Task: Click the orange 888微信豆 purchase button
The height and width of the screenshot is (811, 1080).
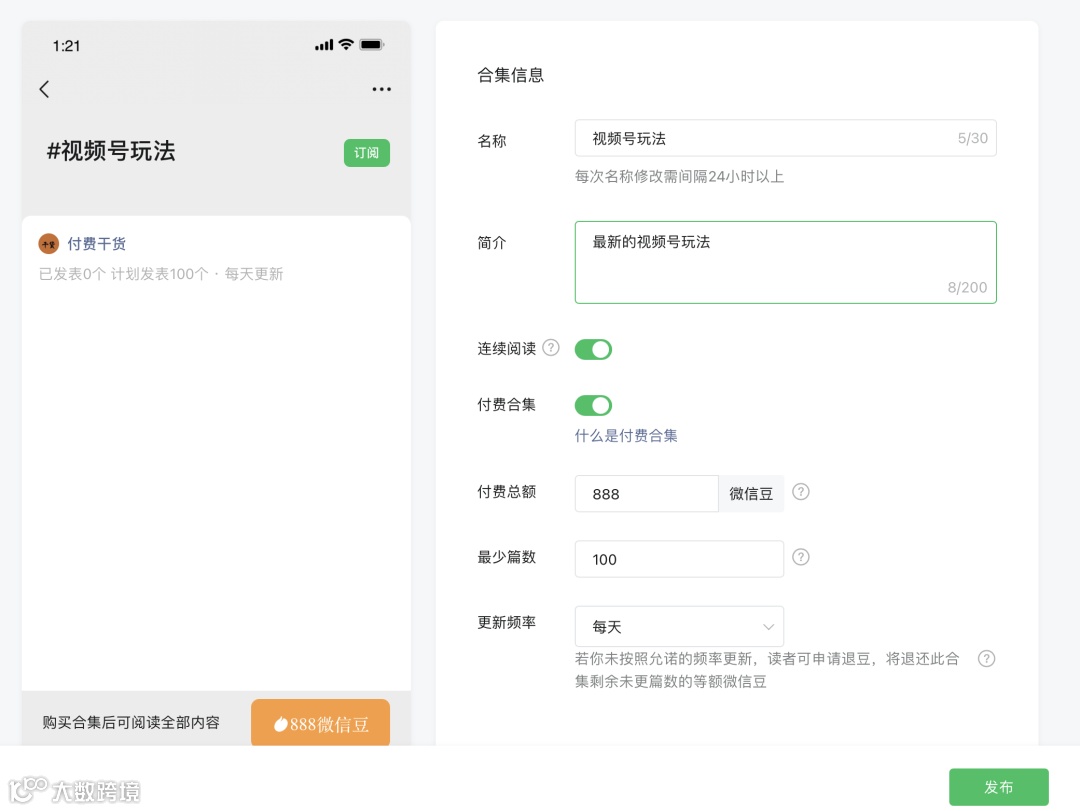Action: (320, 723)
